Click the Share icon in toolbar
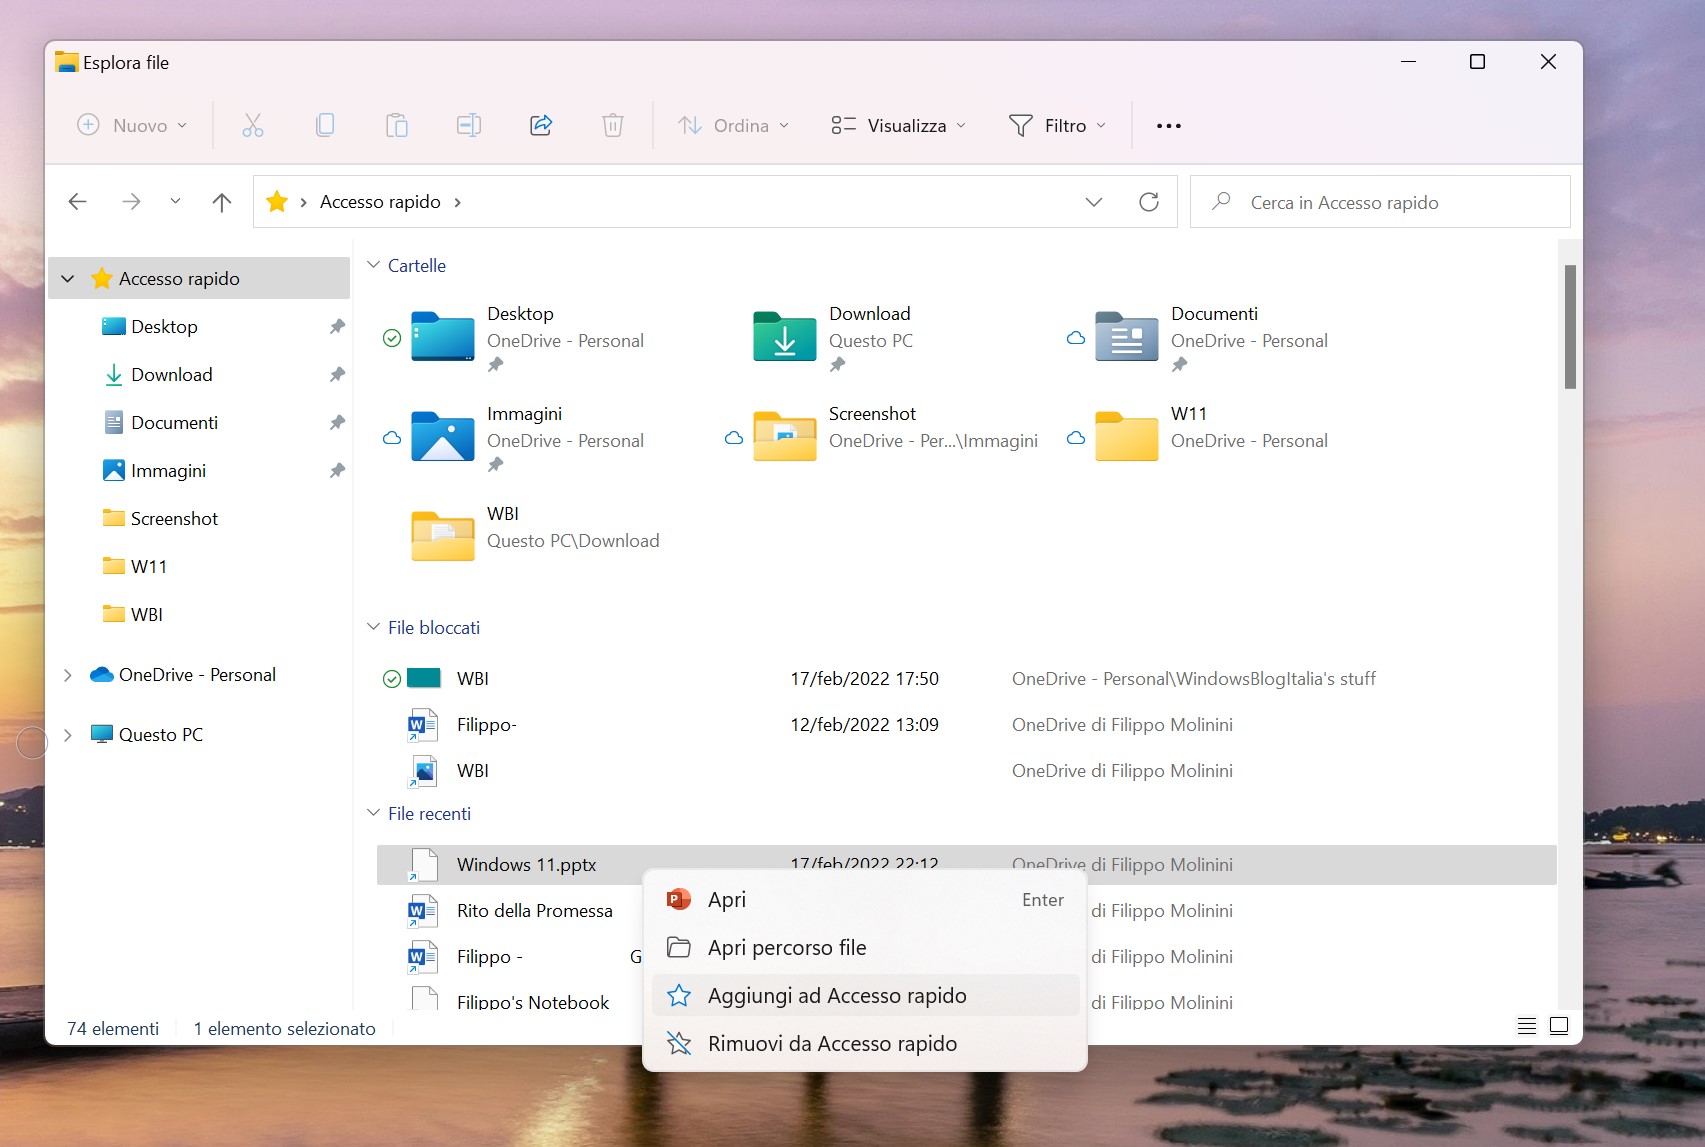Viewport: 1705px width, 1147px height. click(x=541, y=125)
